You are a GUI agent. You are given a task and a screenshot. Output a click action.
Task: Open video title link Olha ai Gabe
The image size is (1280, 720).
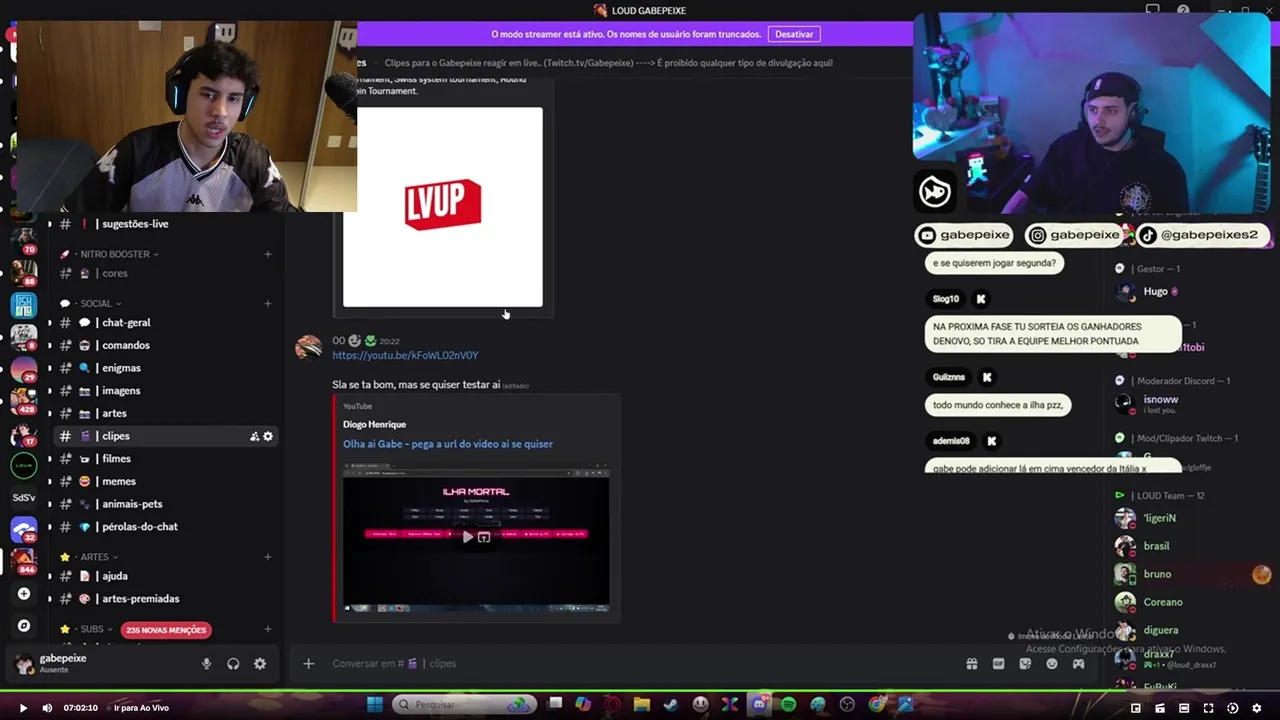448,444
